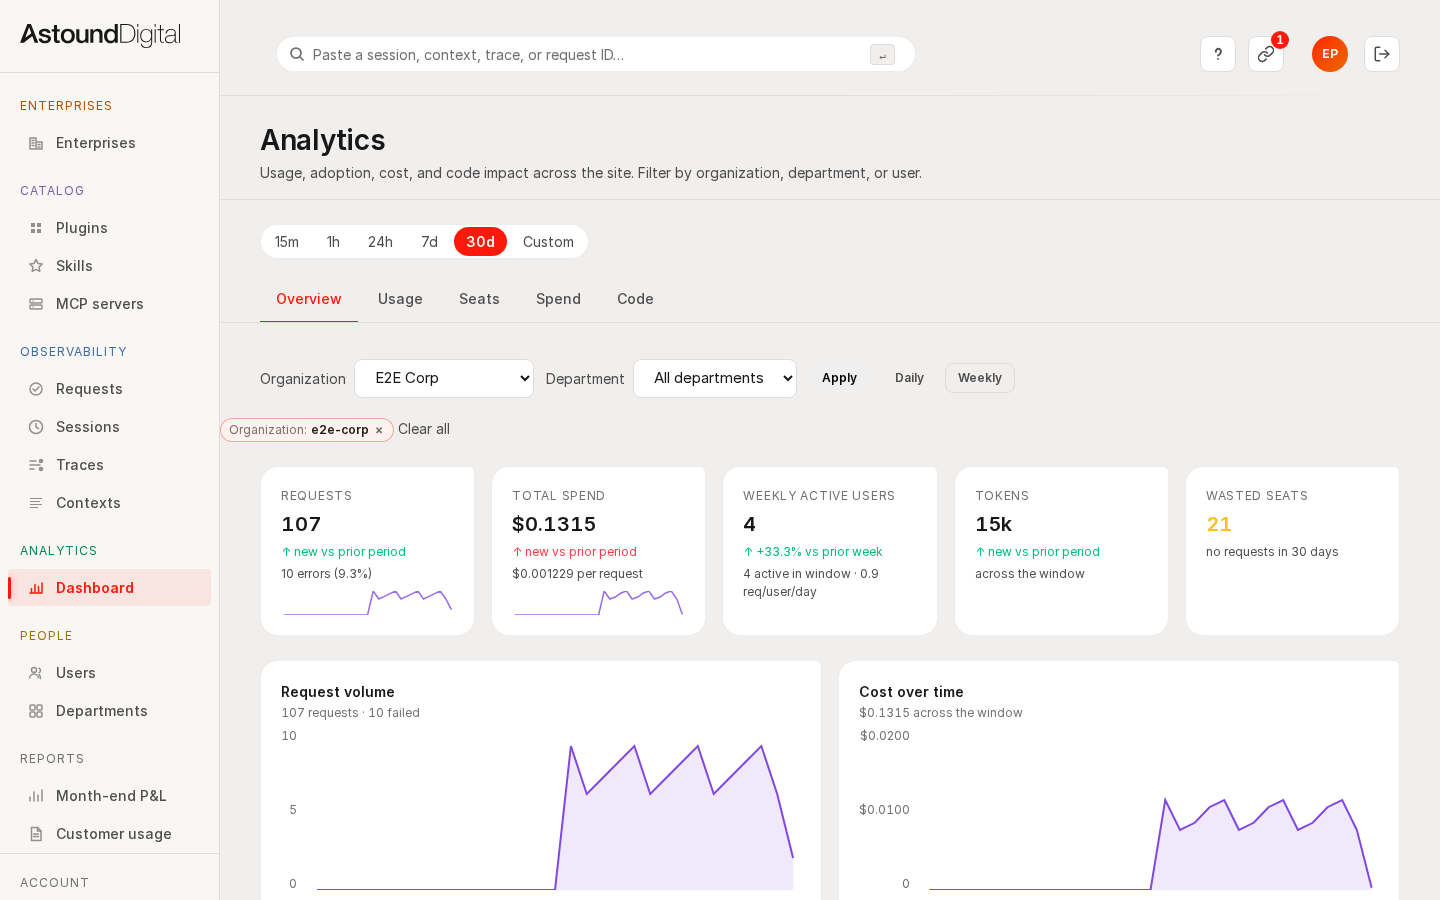The image size is (1440, 900).
Task: Select the 1h time range
Action: click(333, 242)
